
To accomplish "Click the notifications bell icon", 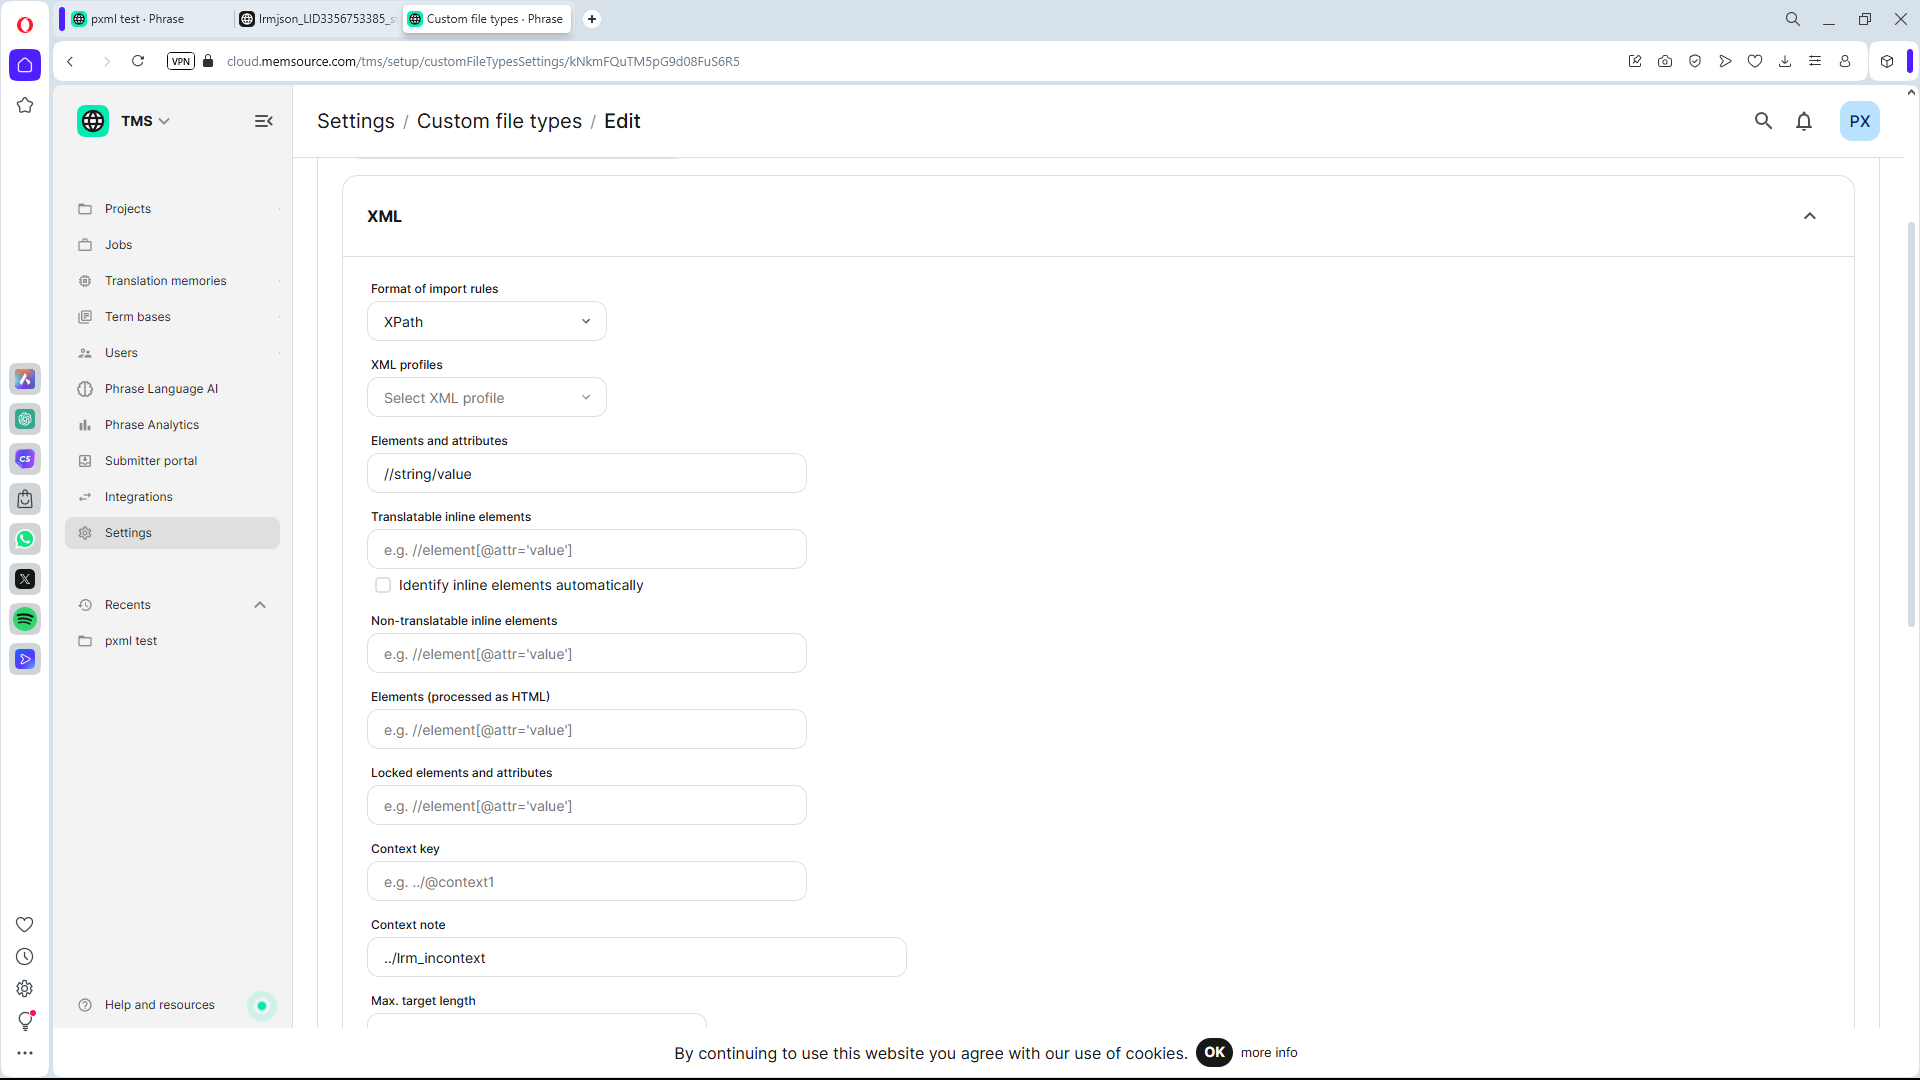I will pyautogui.click(x=1804, y=121).
